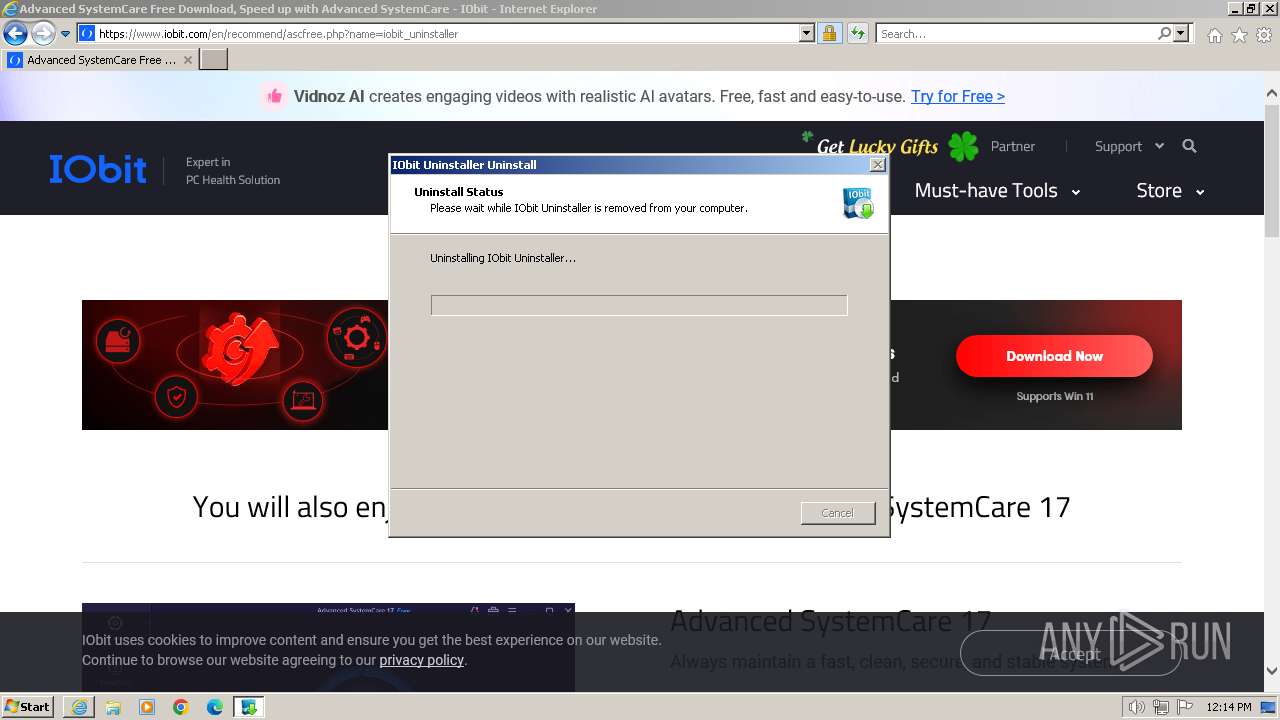Viewport: 1280px width, 720px height.
Task: Click the Internet Explorer forward arrow
Action: [42, 34]
